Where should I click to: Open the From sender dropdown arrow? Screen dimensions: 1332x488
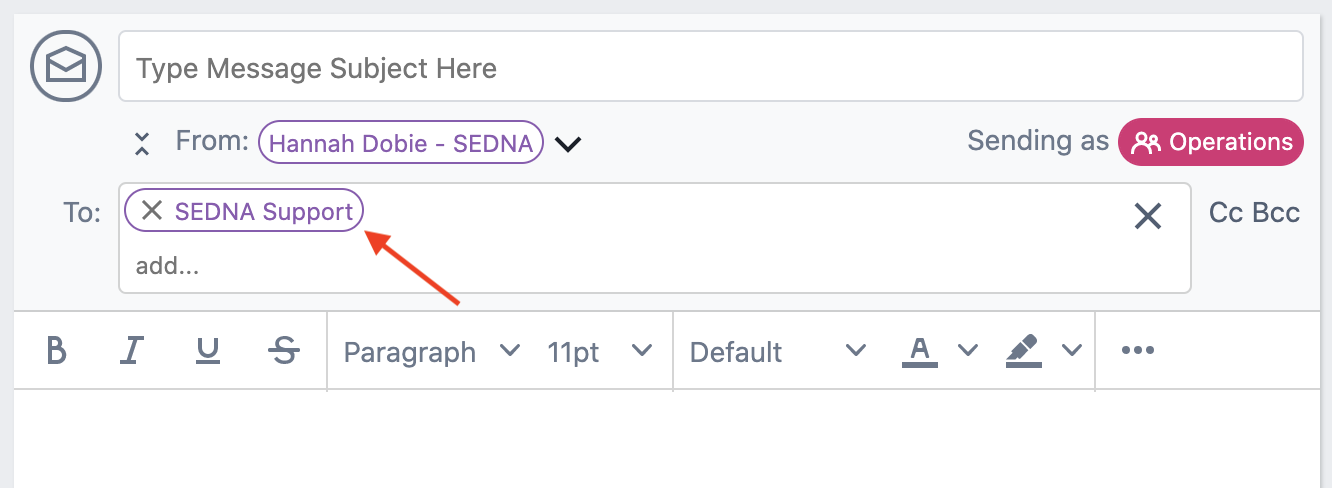point(568,144)
